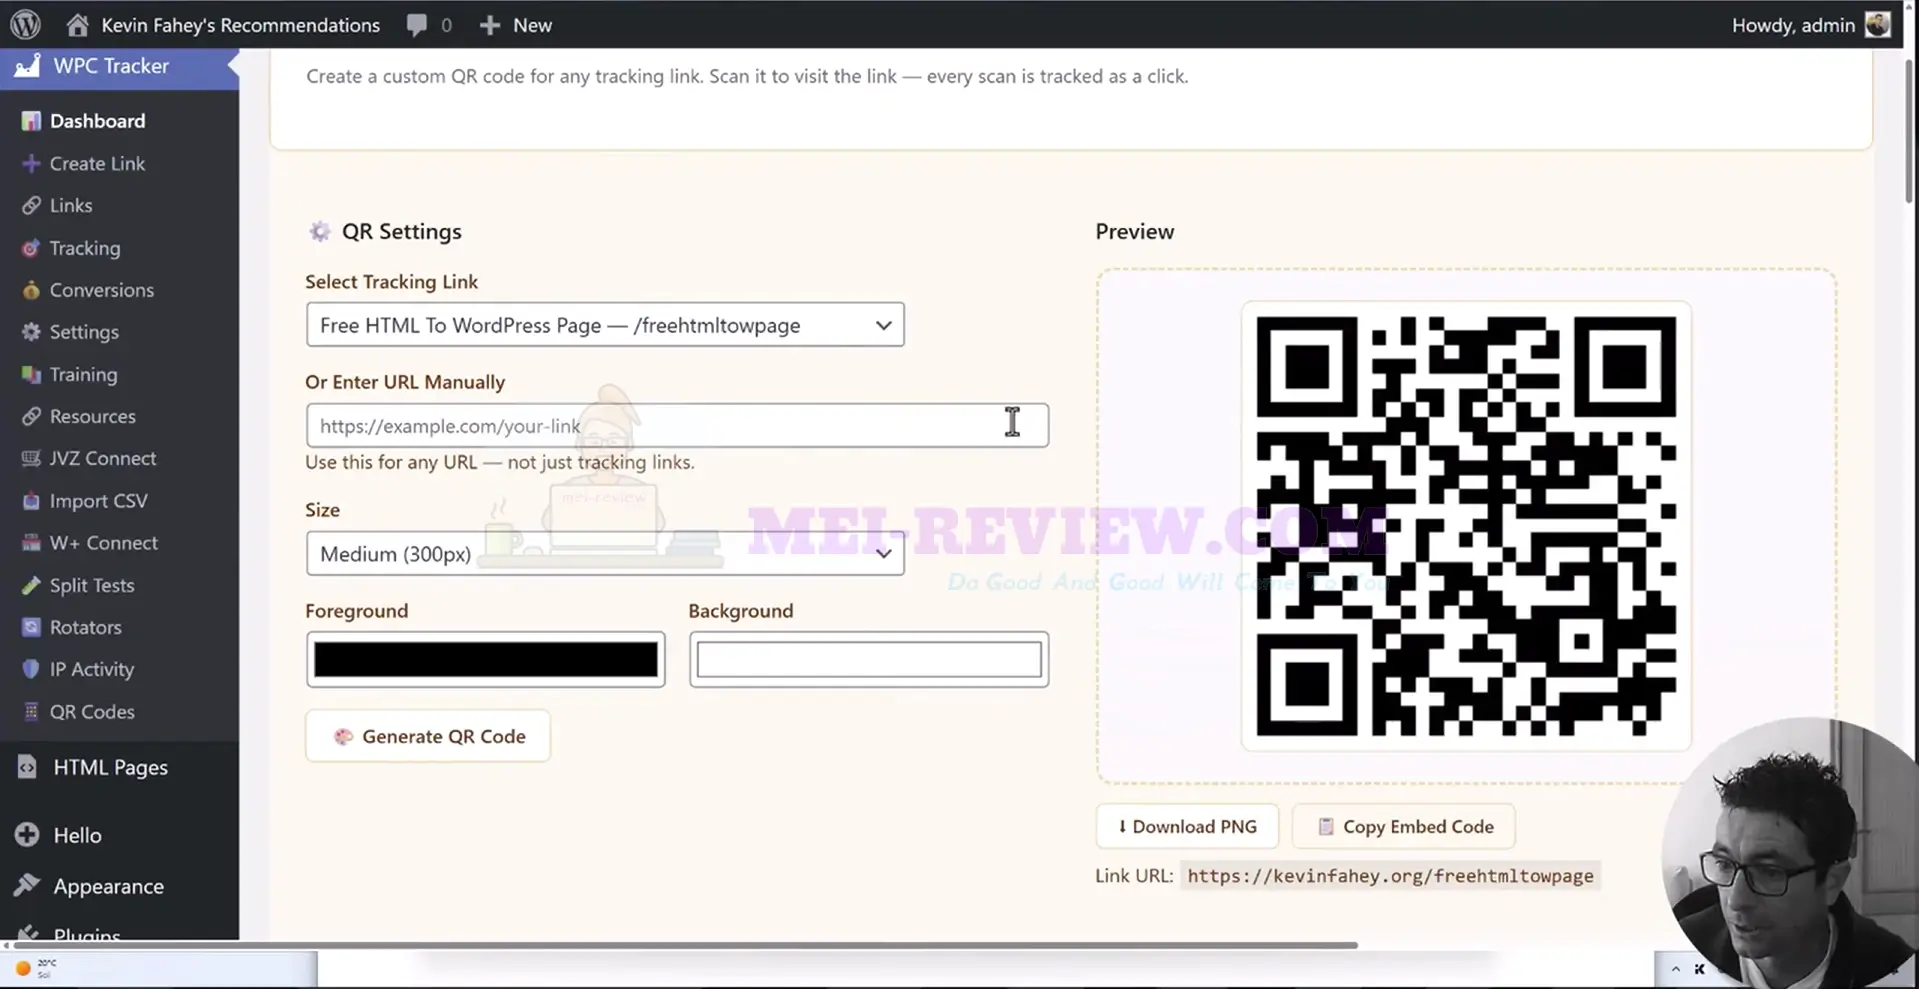The width and height of the screenshot is (1919, 989).
Task: Open the white Background color picker
Action: (869, 660)
